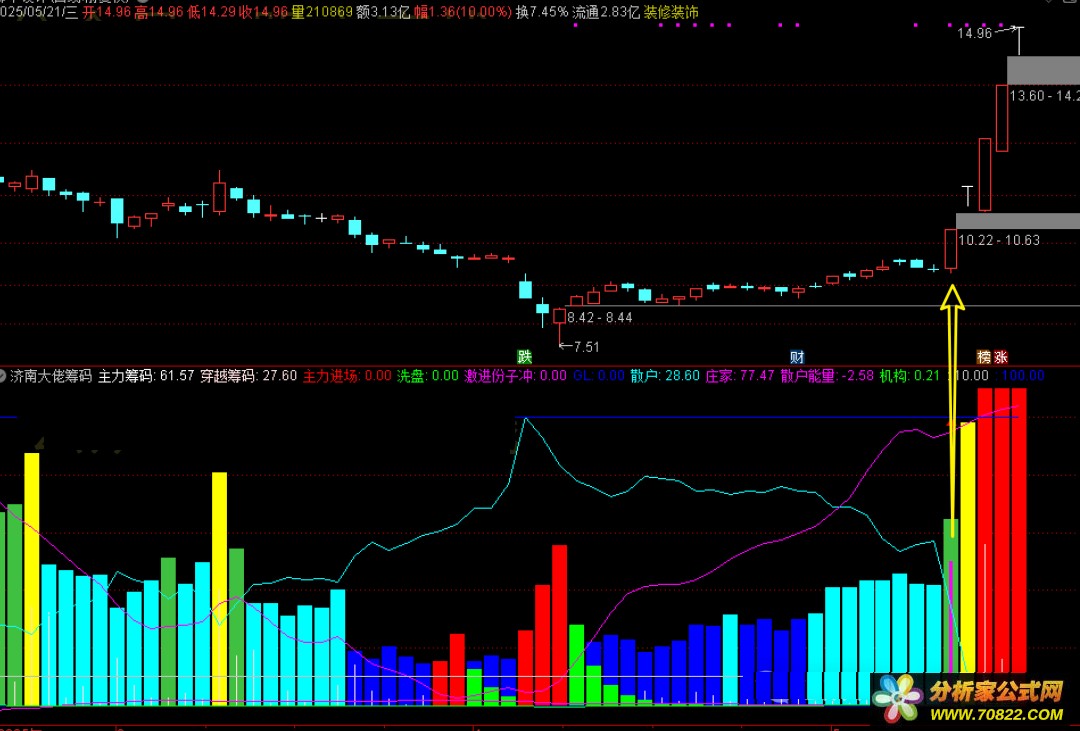Click the 开14.96 open price

pos(107,12)
